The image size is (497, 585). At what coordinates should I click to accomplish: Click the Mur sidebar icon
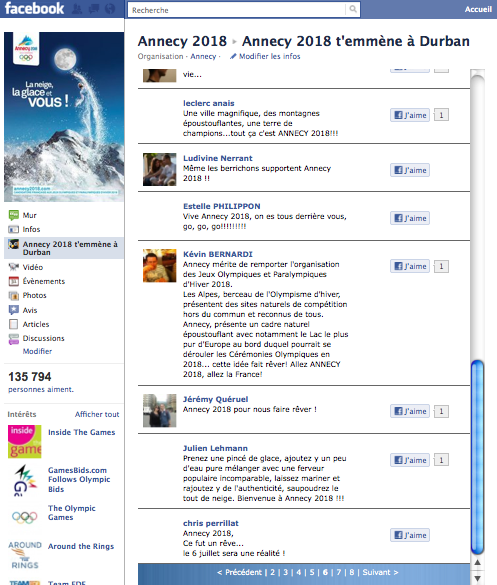(14, 215)
